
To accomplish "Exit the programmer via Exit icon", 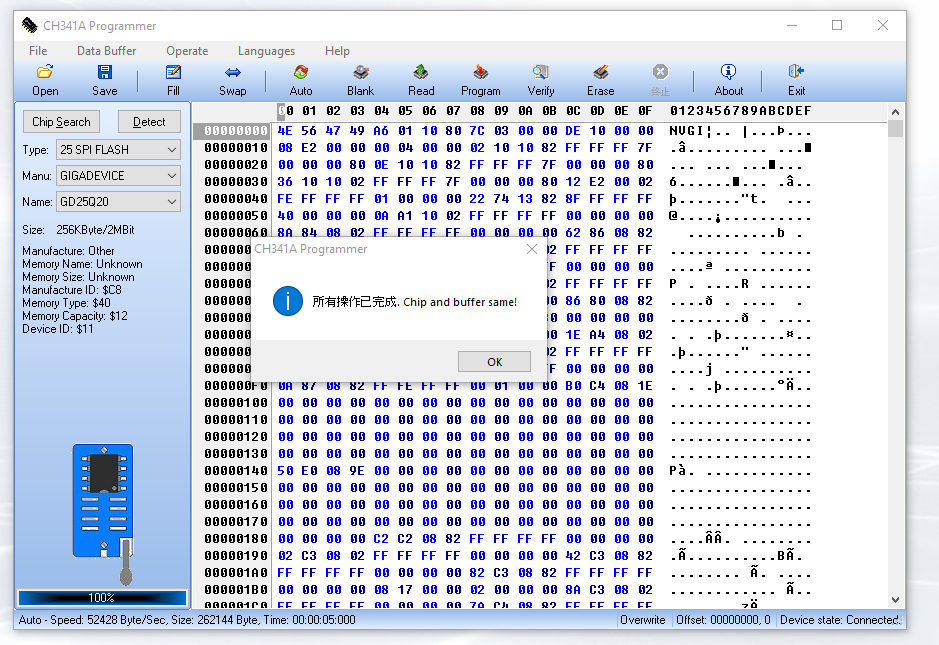I will [x=796, y=80].
